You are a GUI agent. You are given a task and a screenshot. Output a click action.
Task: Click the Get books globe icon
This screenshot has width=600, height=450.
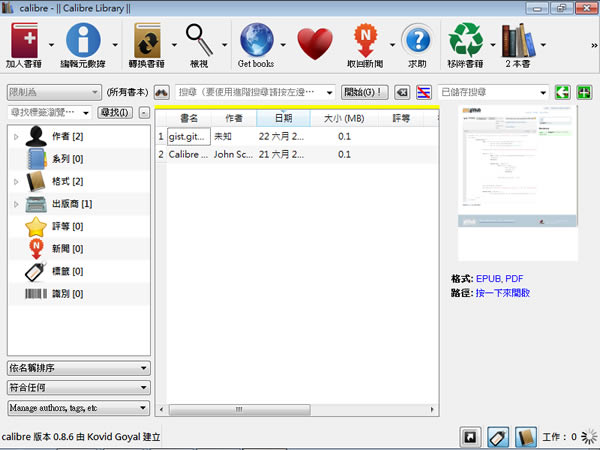256,44
